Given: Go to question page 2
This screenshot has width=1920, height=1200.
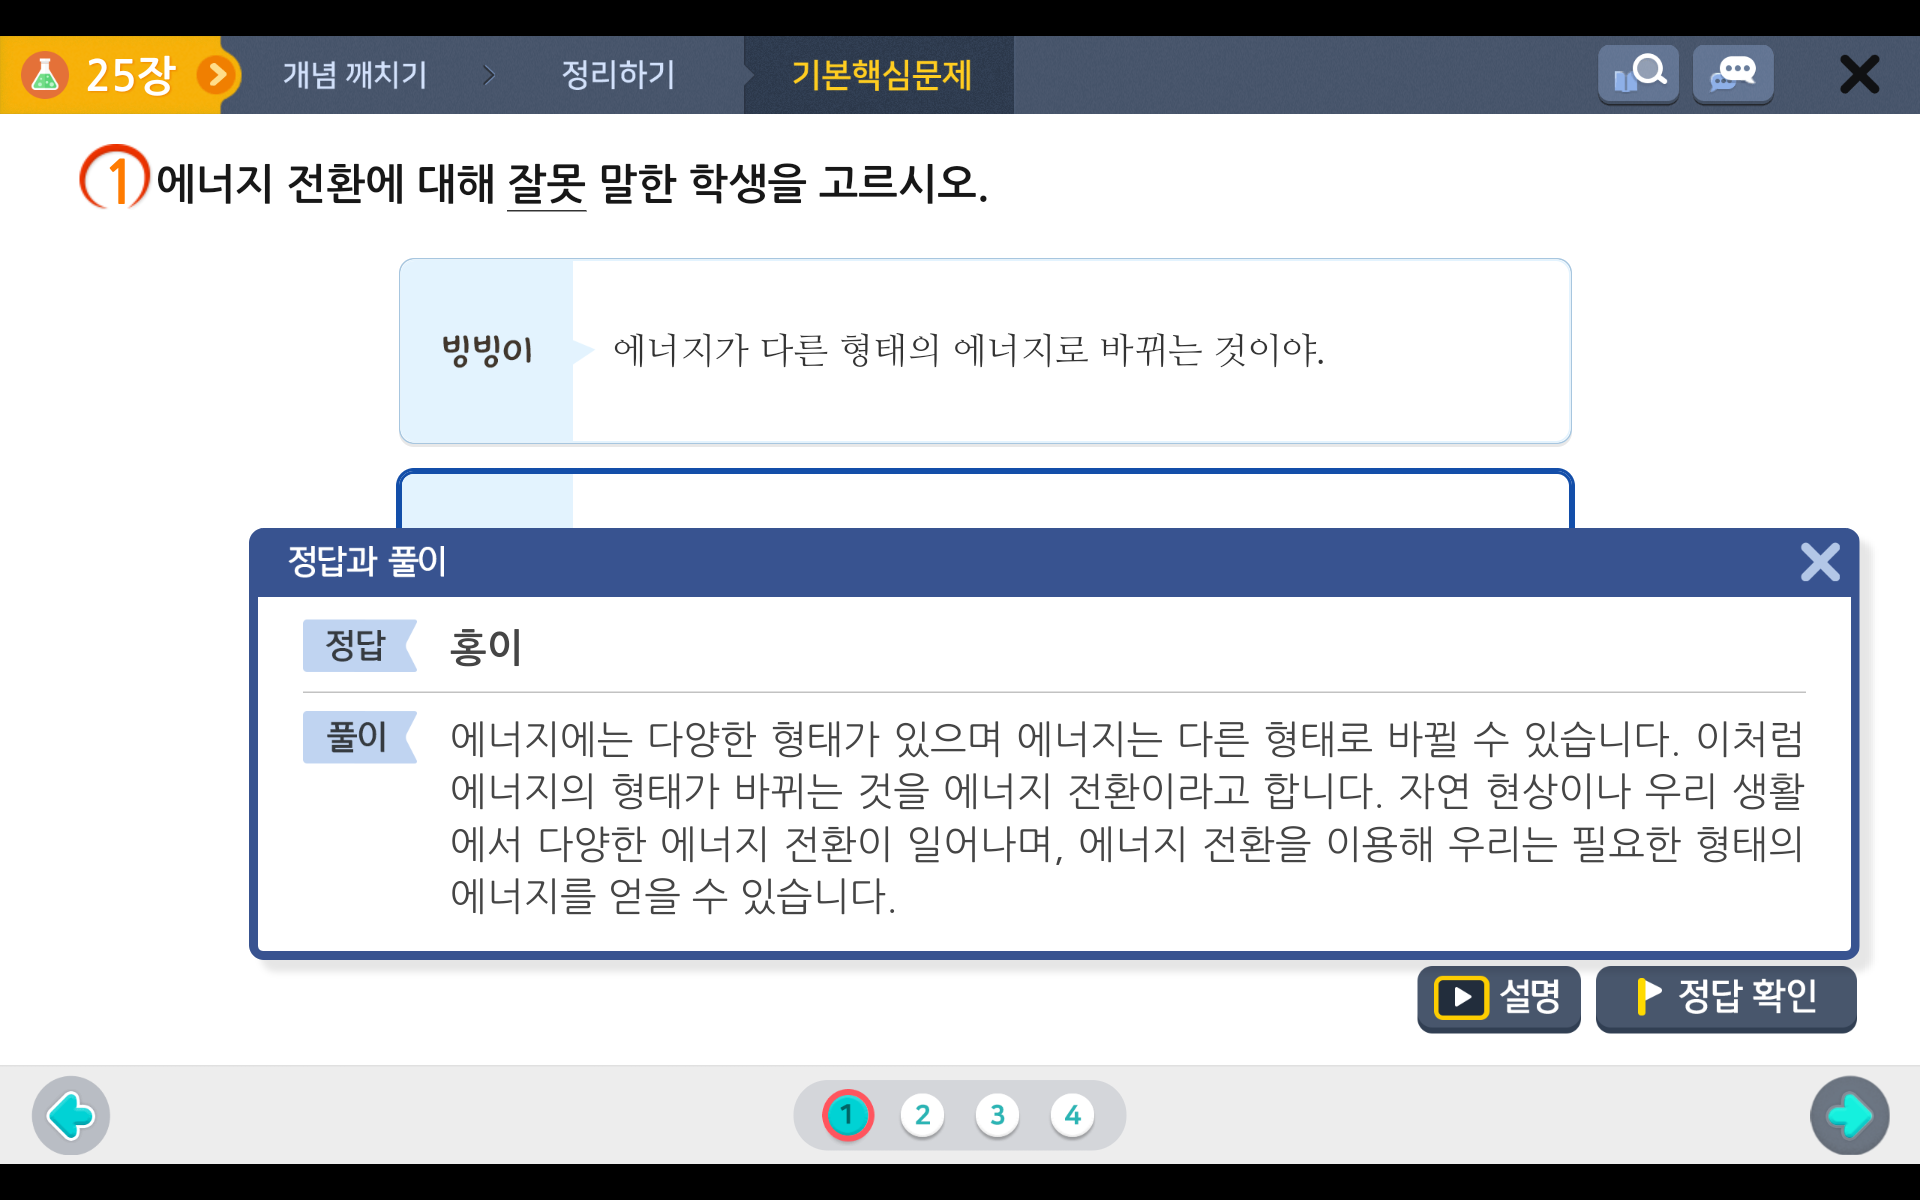Looking at the screenshot, I should 922,1114.
